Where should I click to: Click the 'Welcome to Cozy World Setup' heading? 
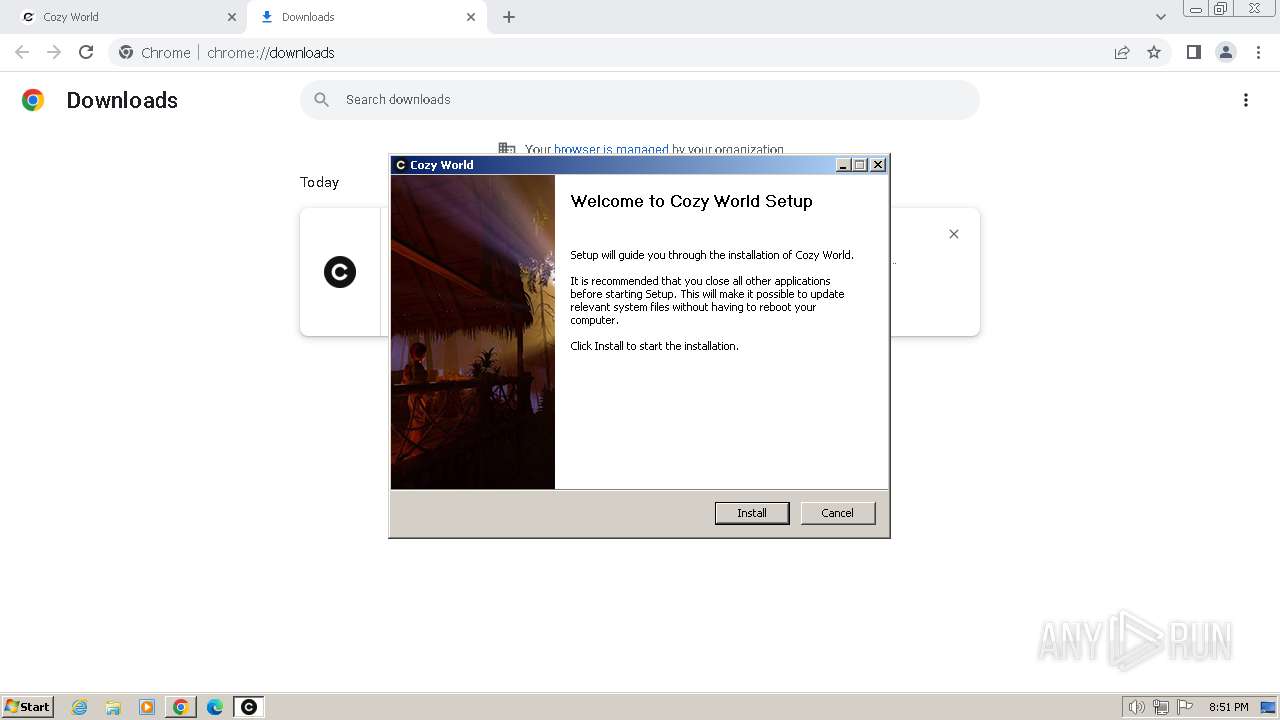click(691, 201)
